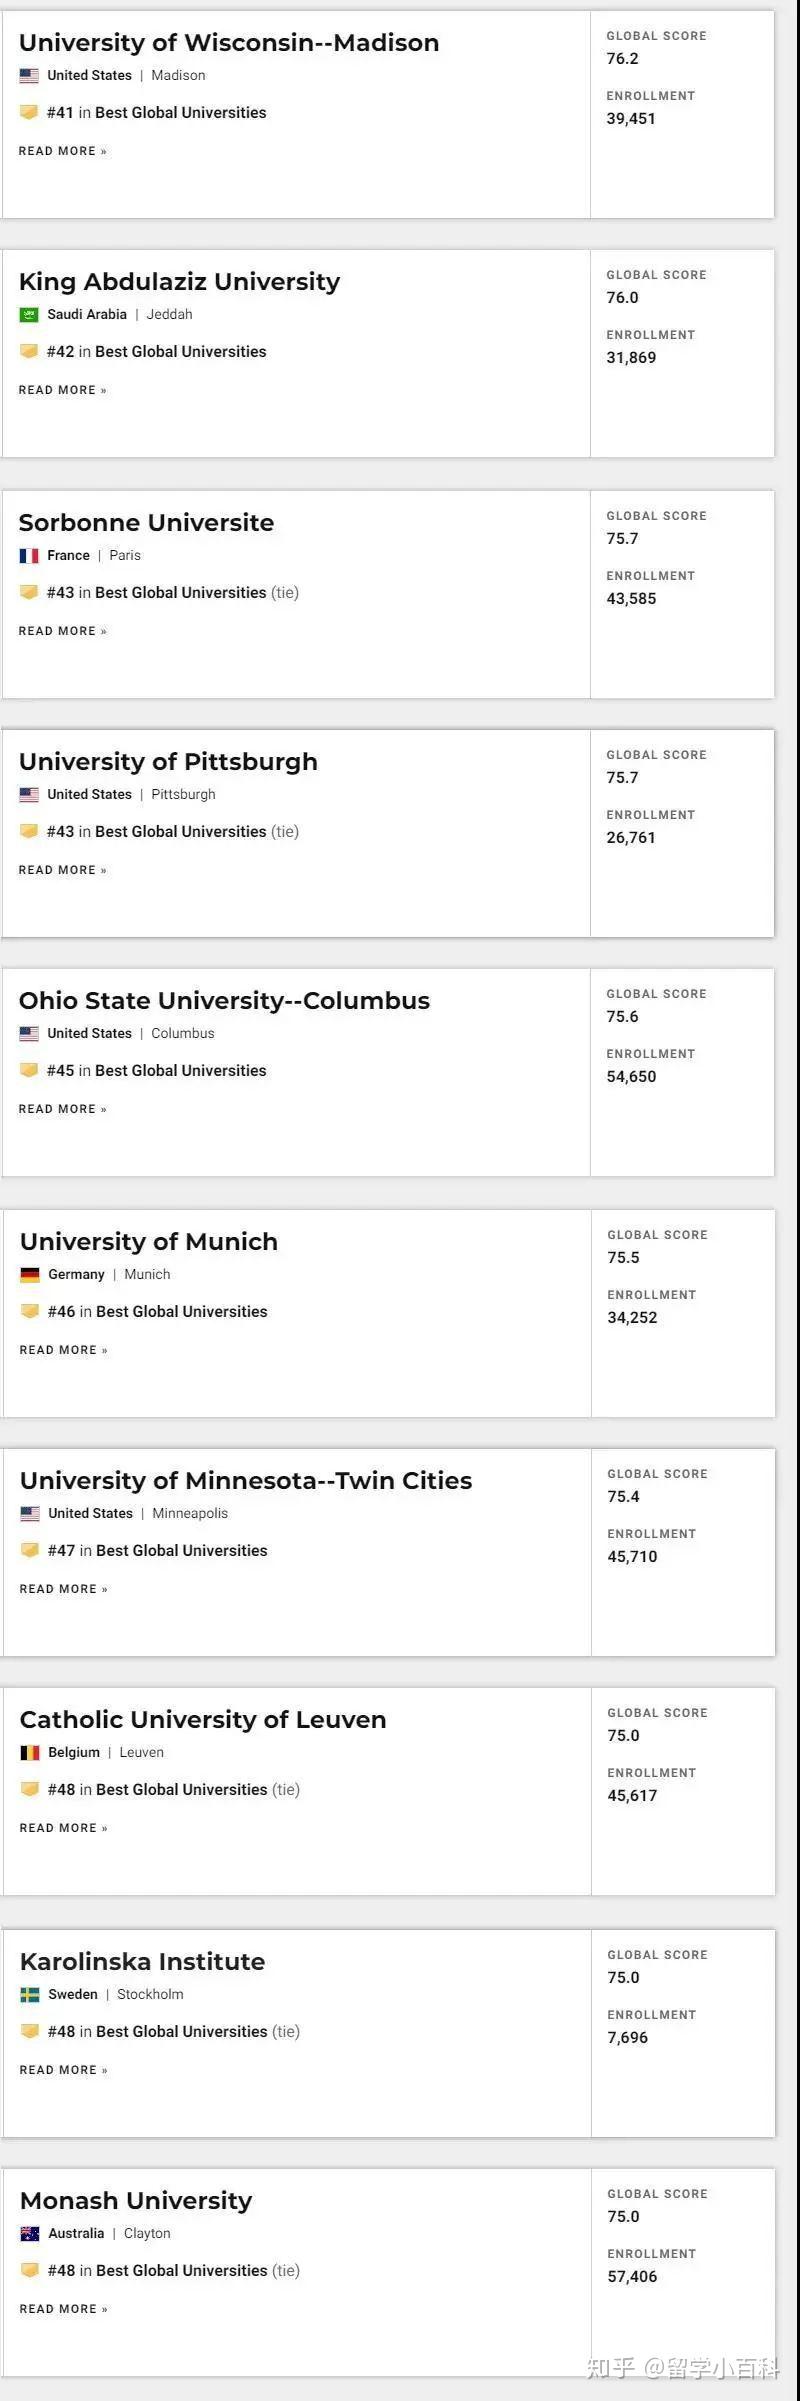Open the University of Pittsburgh title link
Screen dimensions: 800x2401
point(168,762)
